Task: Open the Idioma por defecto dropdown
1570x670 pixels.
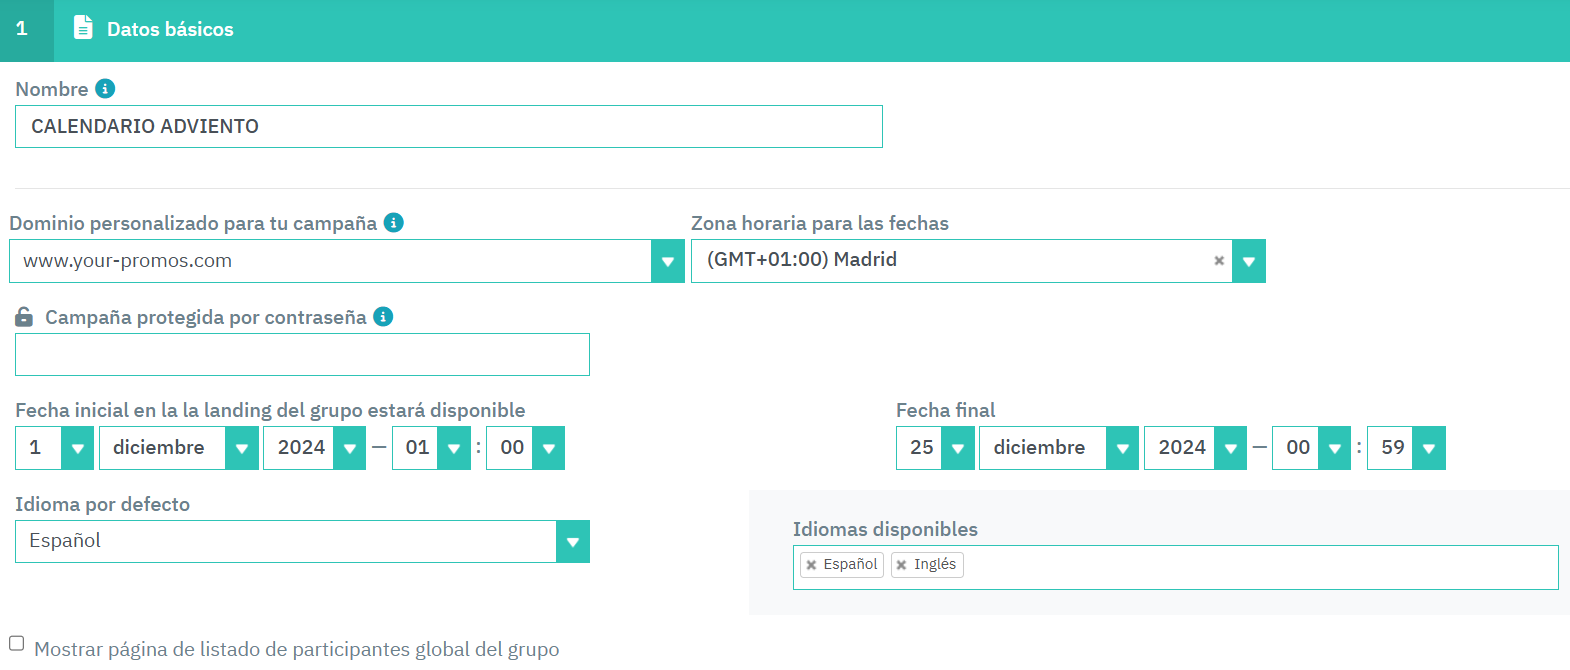Action: click(572, 542)
